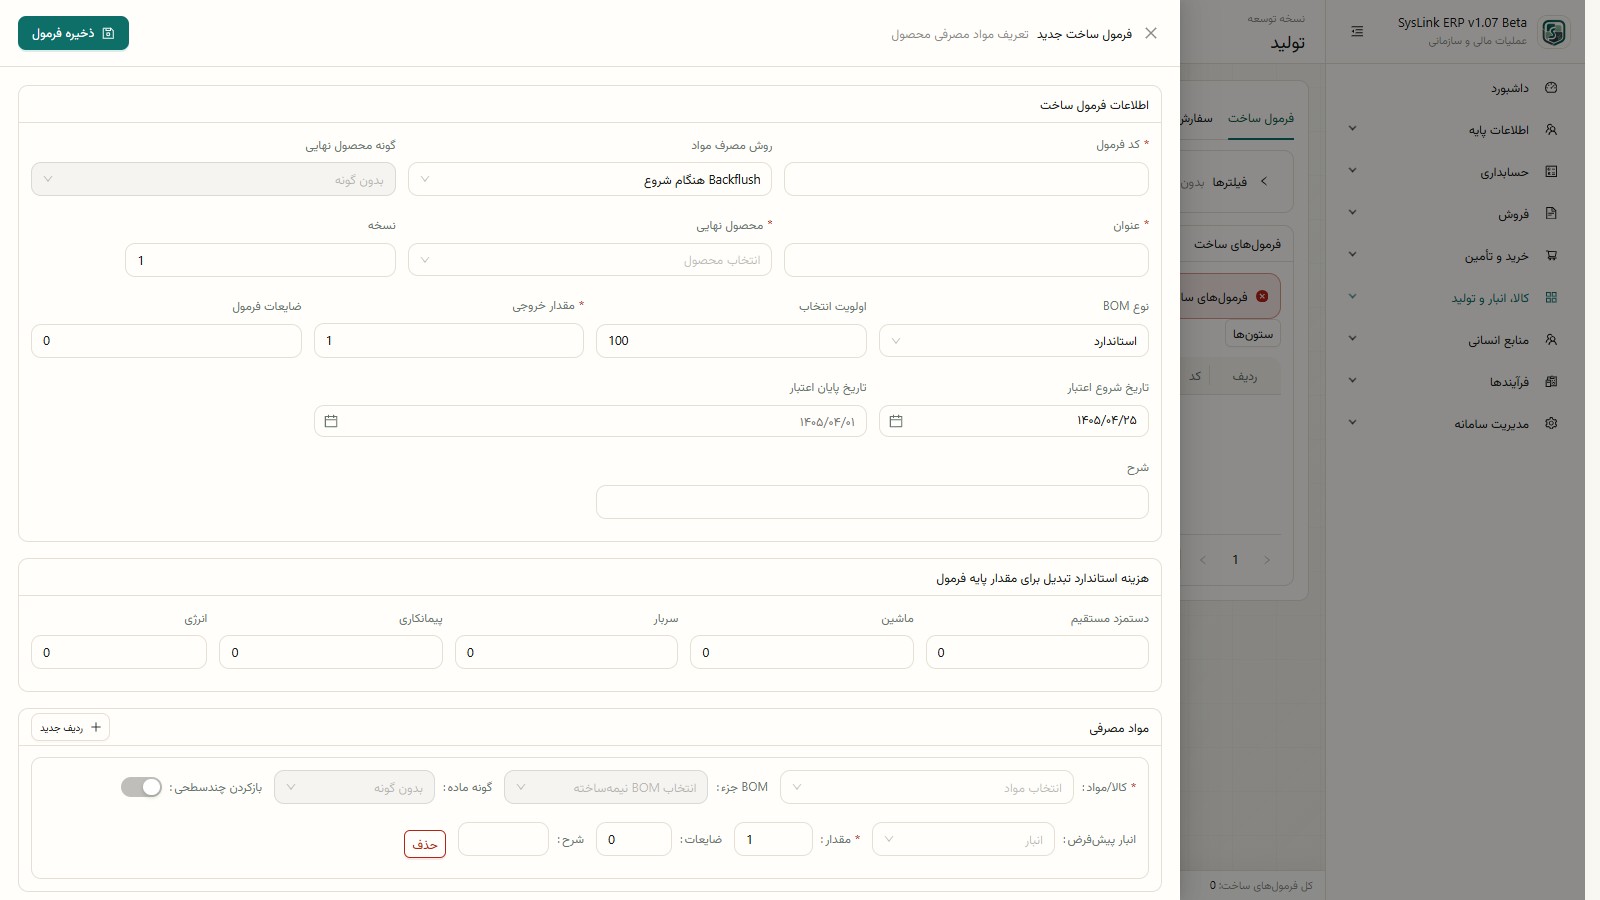Click the اطلاعات پایه sidebar icon
This screenshot has width=1600, height=900.
pyautogui.click(x=1551, y=130)
